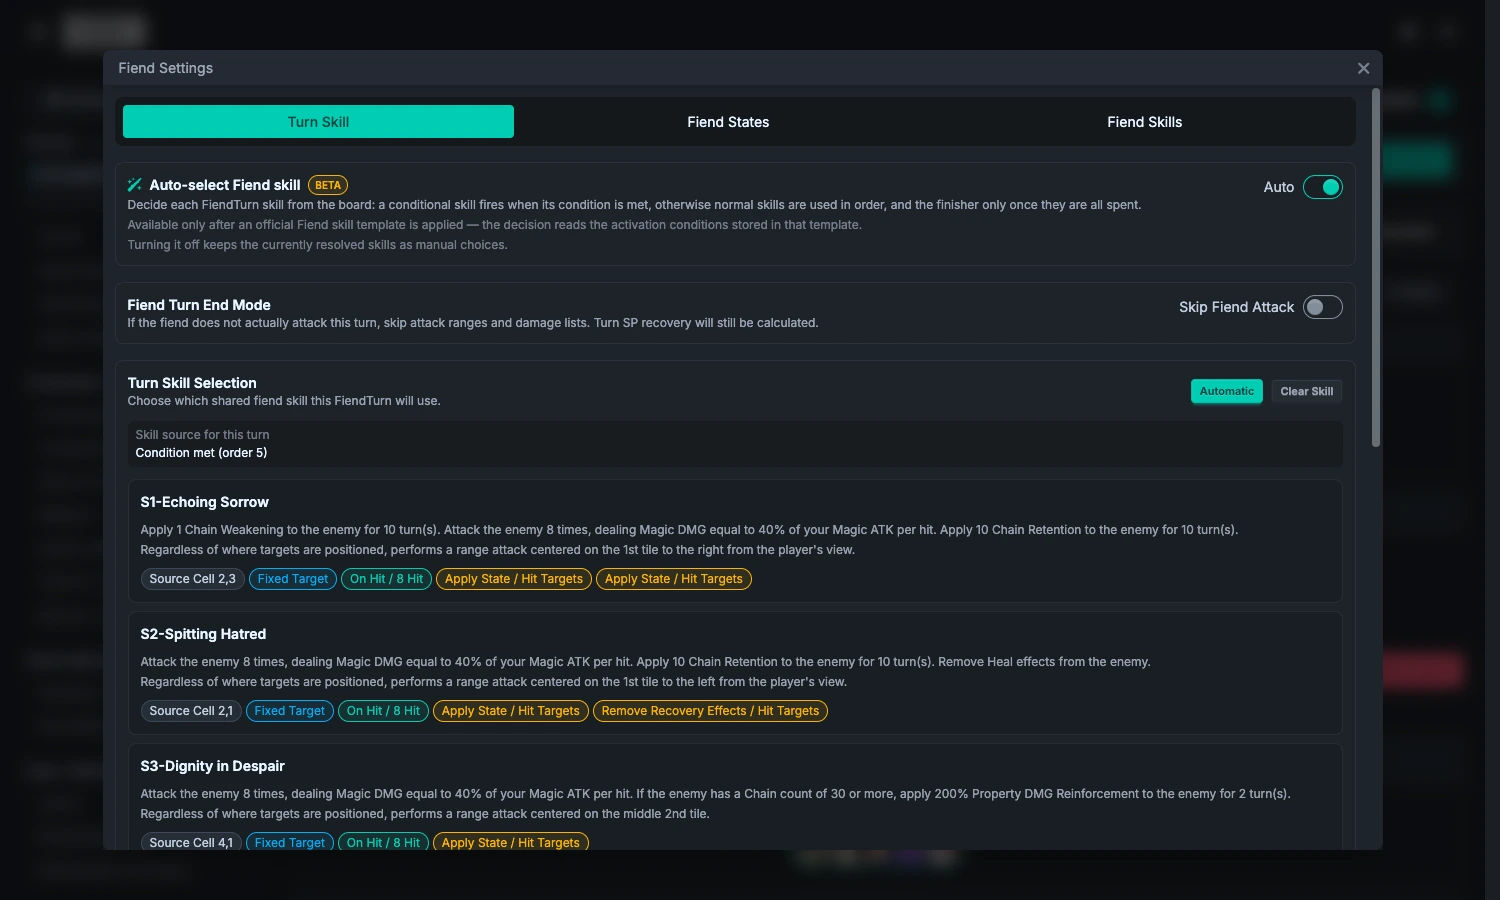Click On Hit / 8 Hit tag of S2-Spitting Hatred
The width and height of the screenshot is (1500, 900).
[383, 711]
